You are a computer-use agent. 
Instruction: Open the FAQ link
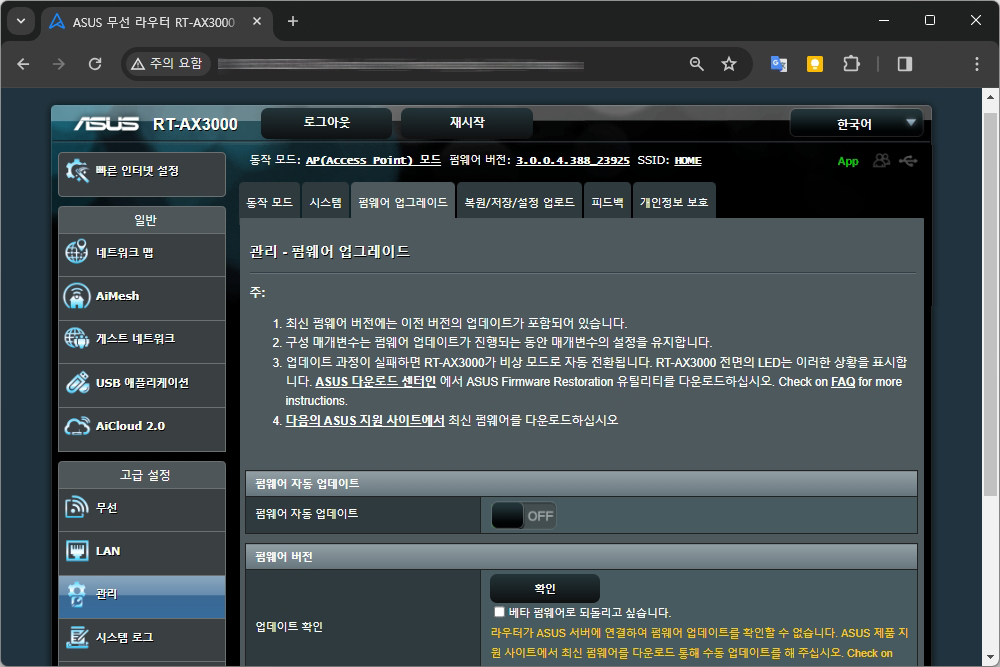[843, 381]
